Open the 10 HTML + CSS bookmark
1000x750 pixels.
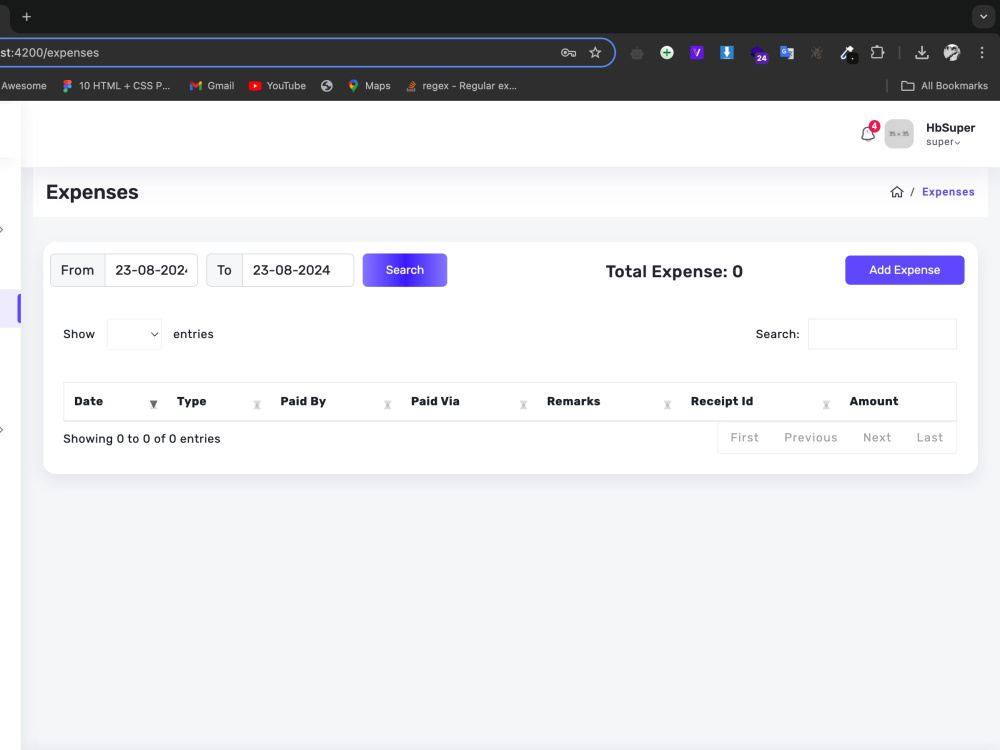coord(116,86)
